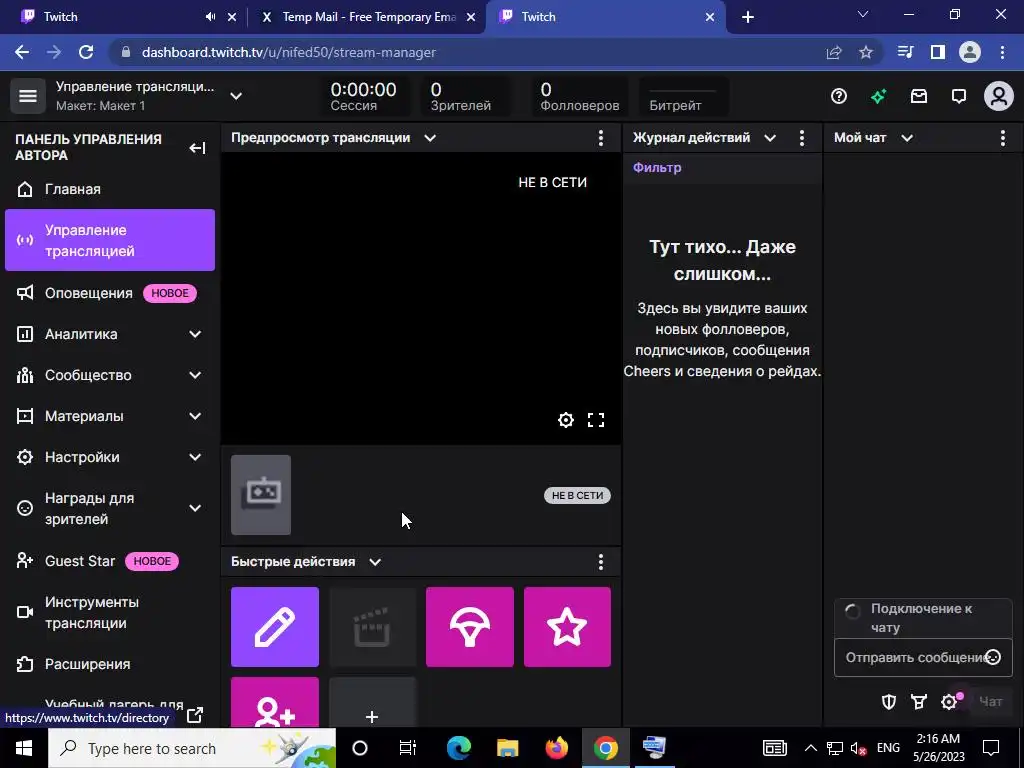The image size is (1024, 768).
Task: Open Firefox from taskbar
Action: pos(556,748)
